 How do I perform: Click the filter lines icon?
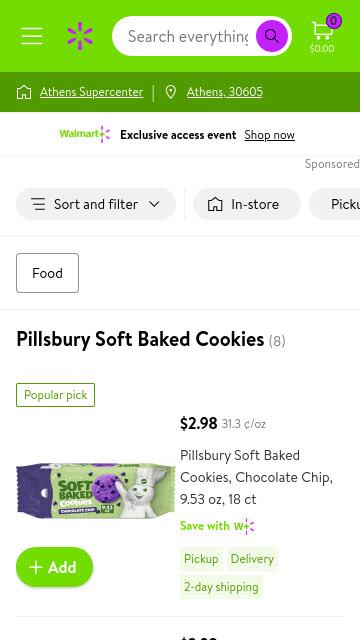pyautogui.click(x=38, y=204)
